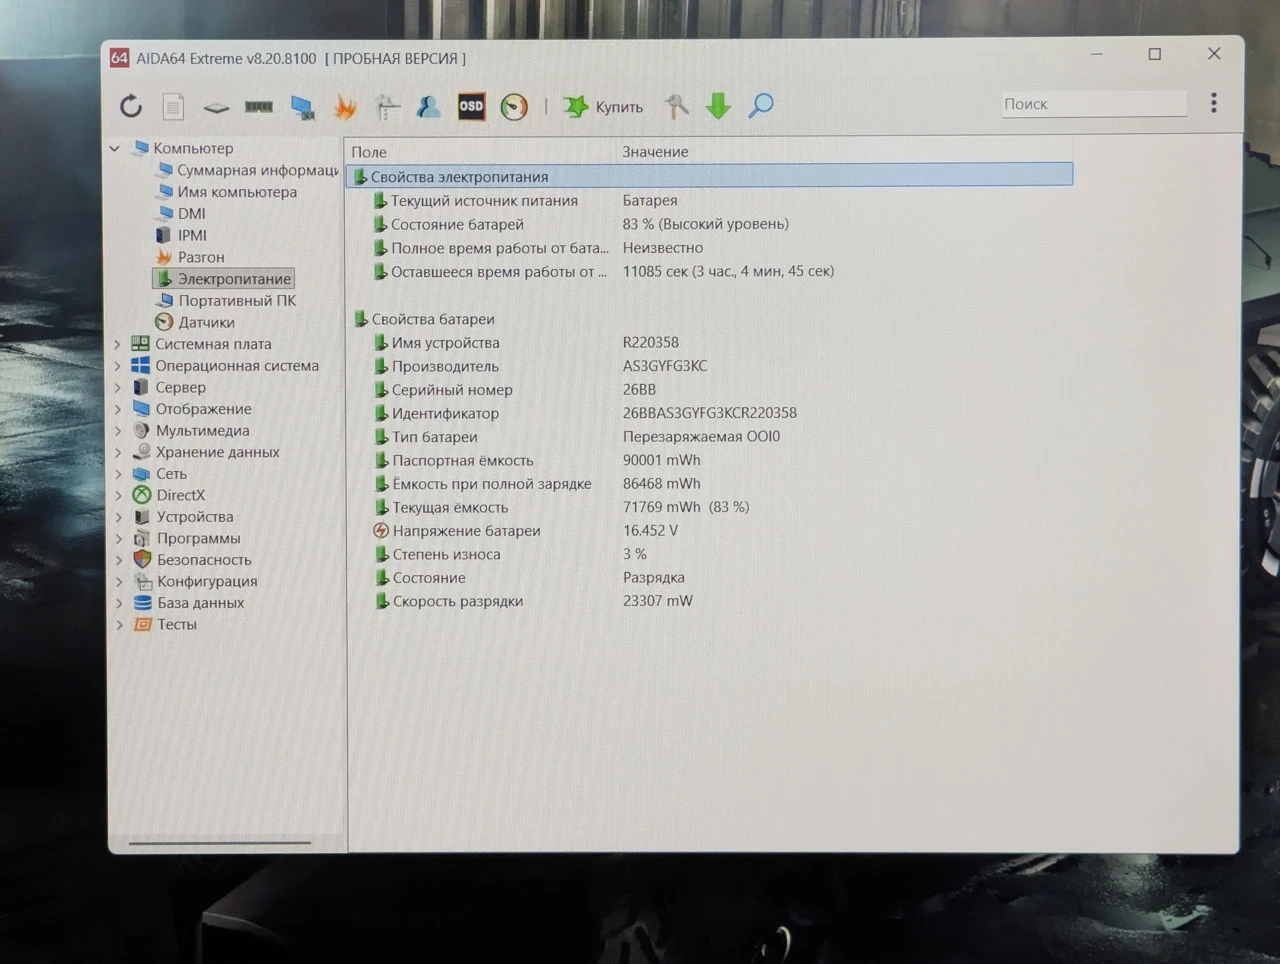Open the sensor gauge toolbar icon
1280x964 pixels.
514,107
